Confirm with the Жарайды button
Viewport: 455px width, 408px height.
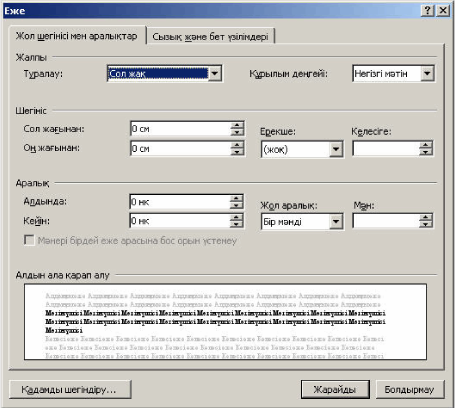pyautogui.click(x=335, y=389)
